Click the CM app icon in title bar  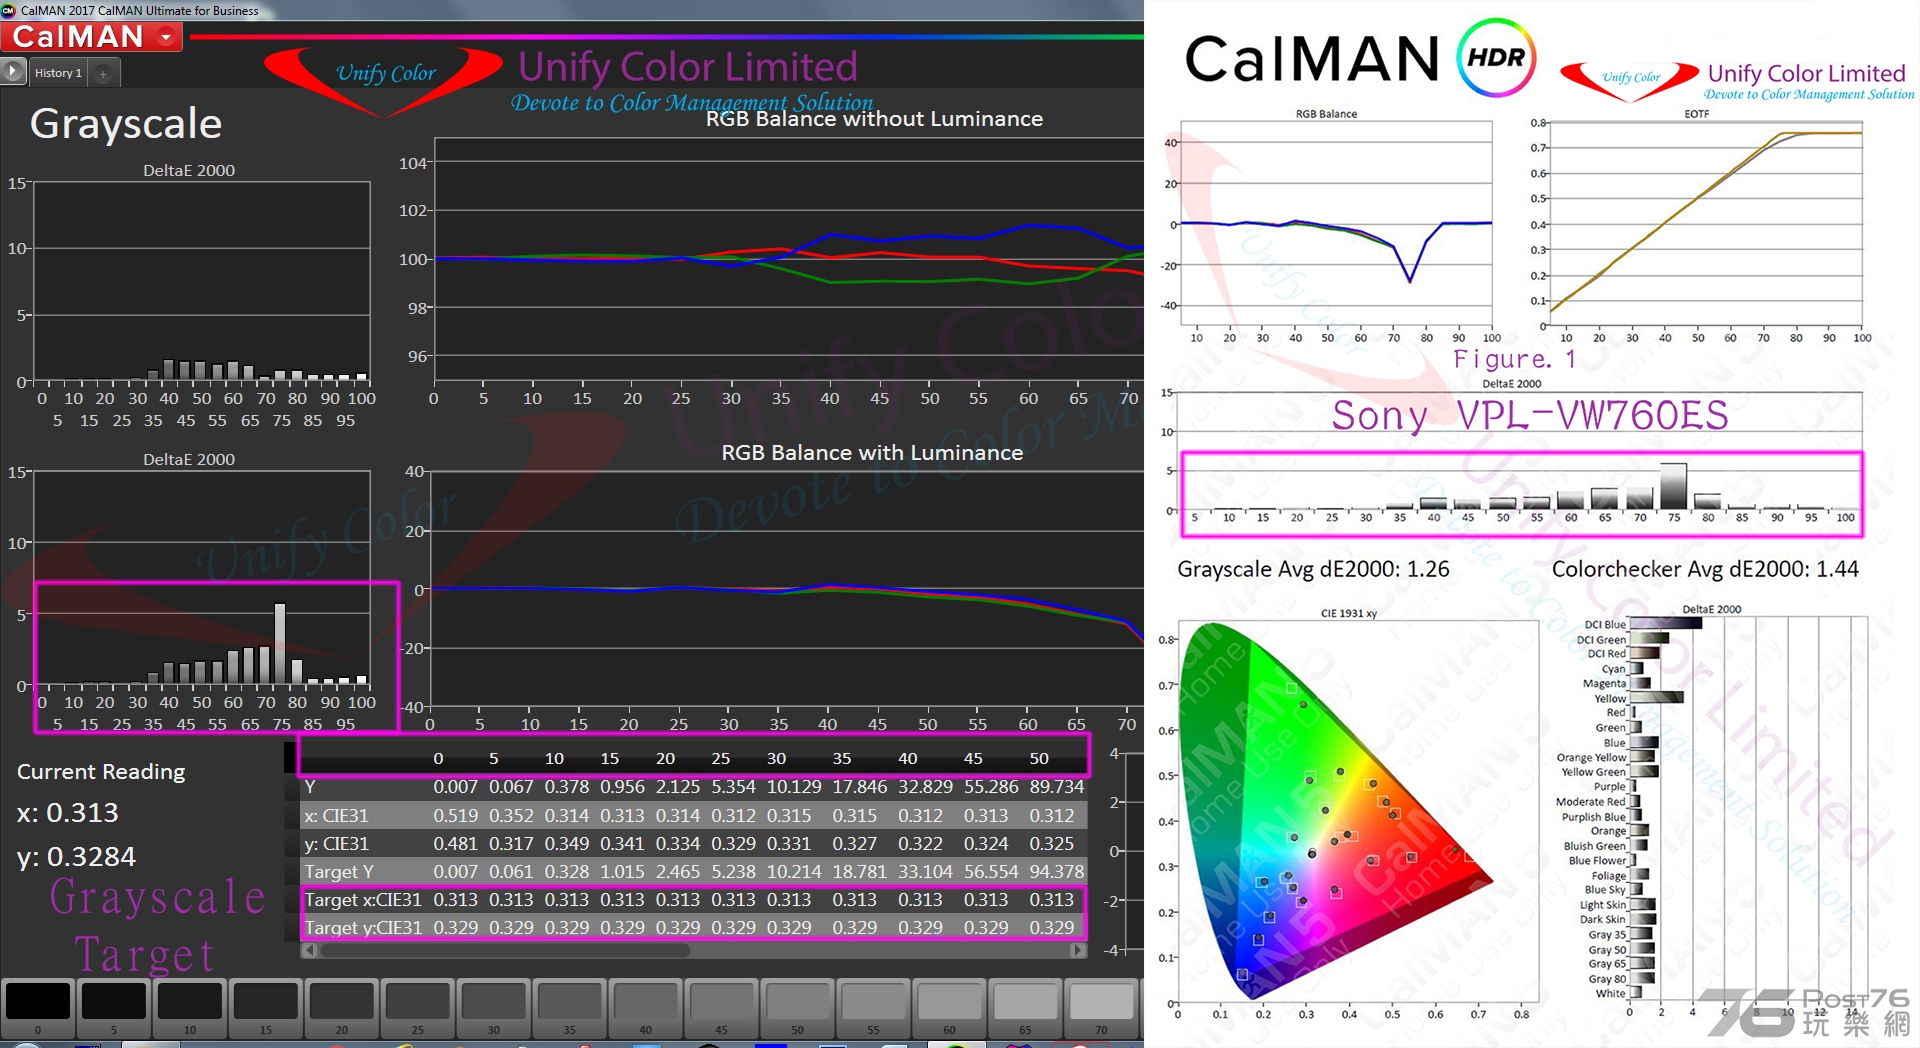[9, 10]
